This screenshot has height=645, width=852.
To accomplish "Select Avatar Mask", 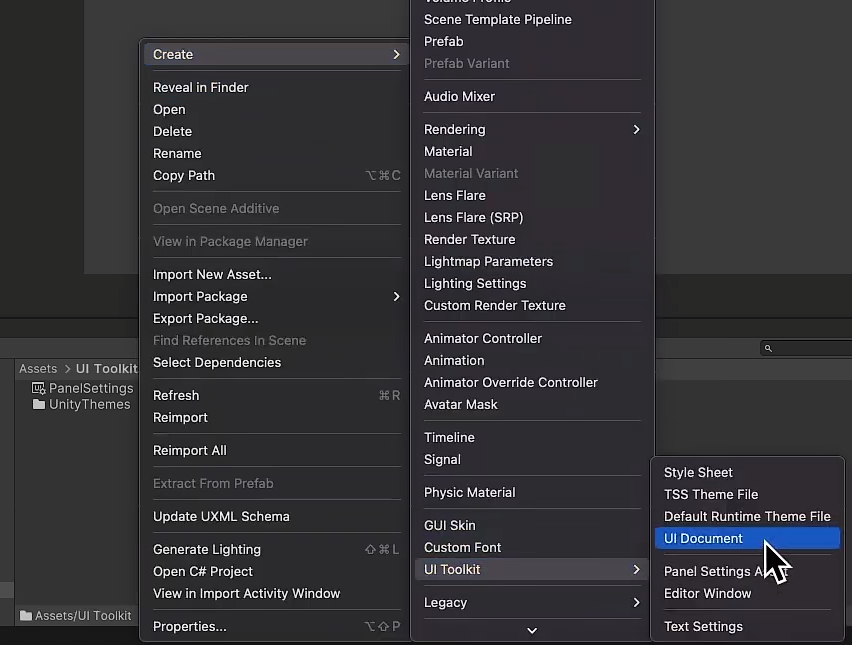I will (532, 404).
